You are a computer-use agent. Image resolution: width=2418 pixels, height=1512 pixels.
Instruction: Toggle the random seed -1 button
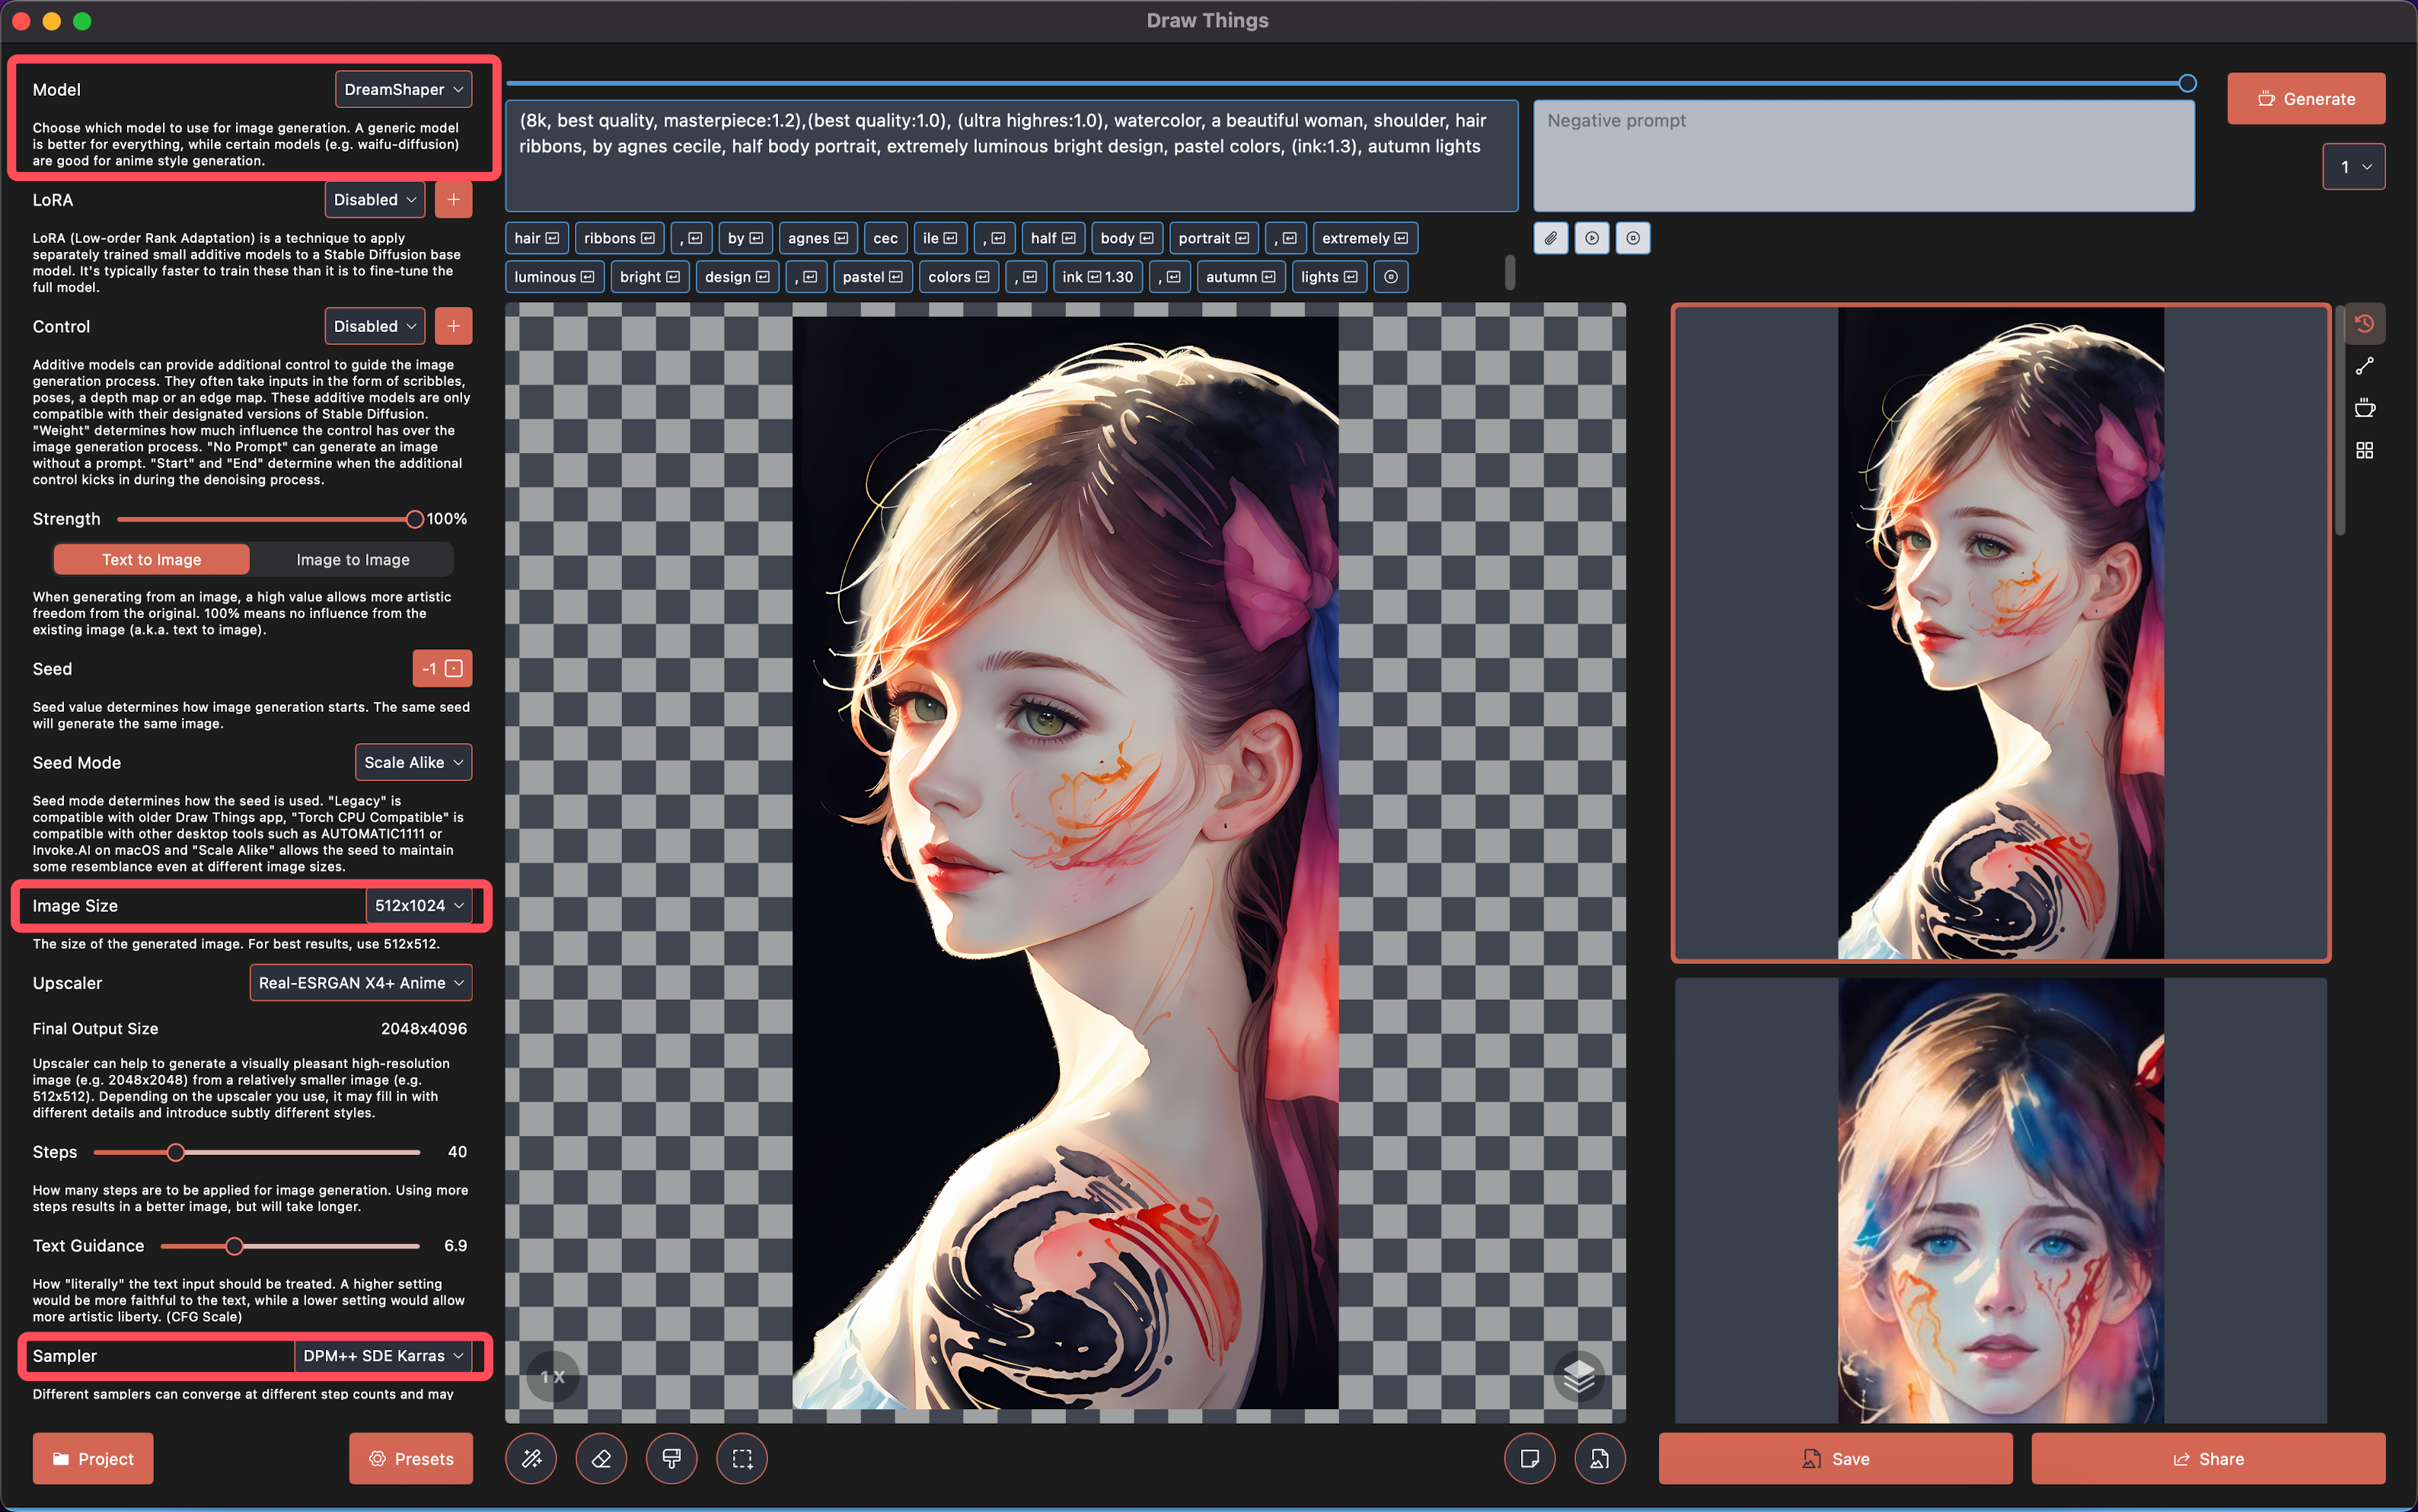442,669
